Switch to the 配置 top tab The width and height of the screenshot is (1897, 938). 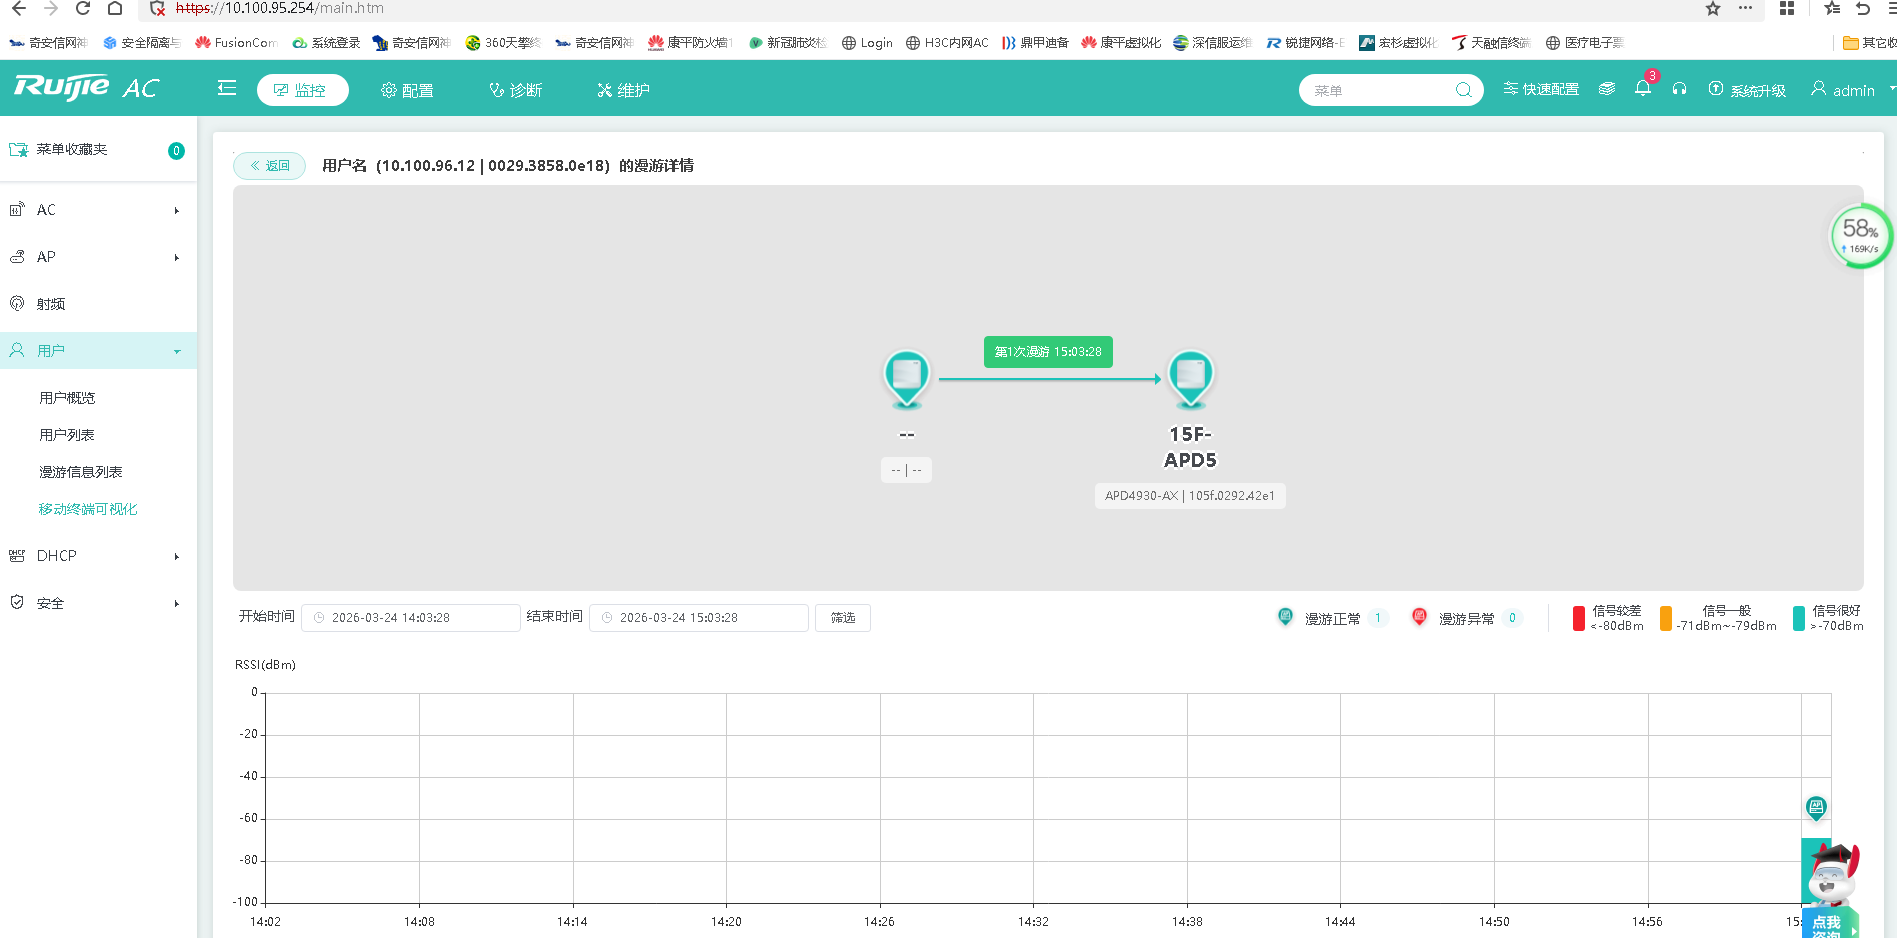click(x=407, y=90)
